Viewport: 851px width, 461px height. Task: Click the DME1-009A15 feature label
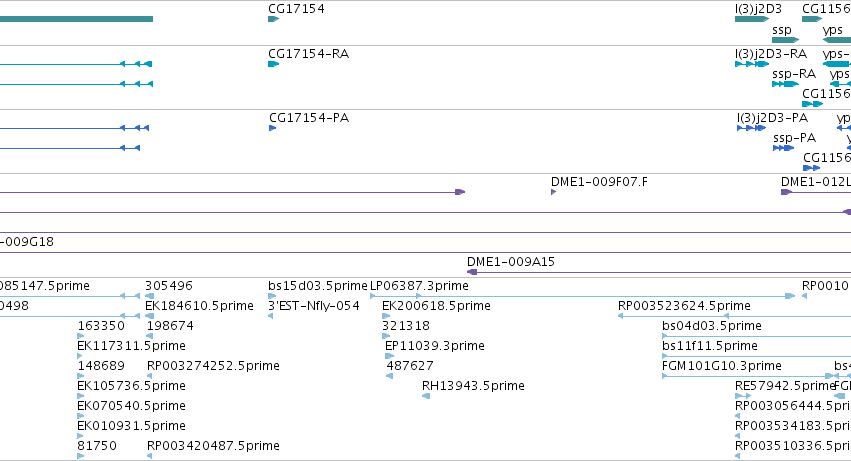click(511, 262)
